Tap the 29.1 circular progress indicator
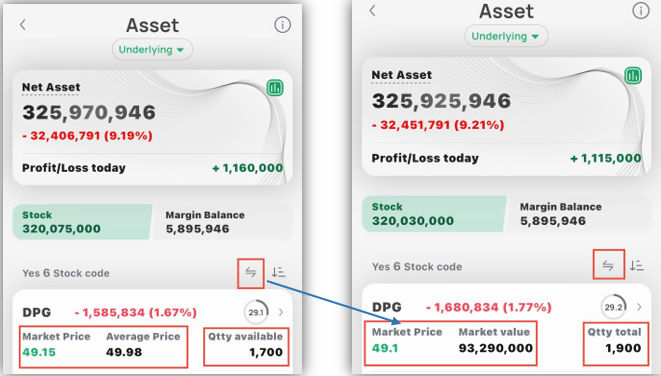This screenshot has width=661, height=376. pyautogui.click(x=256, y=312)
